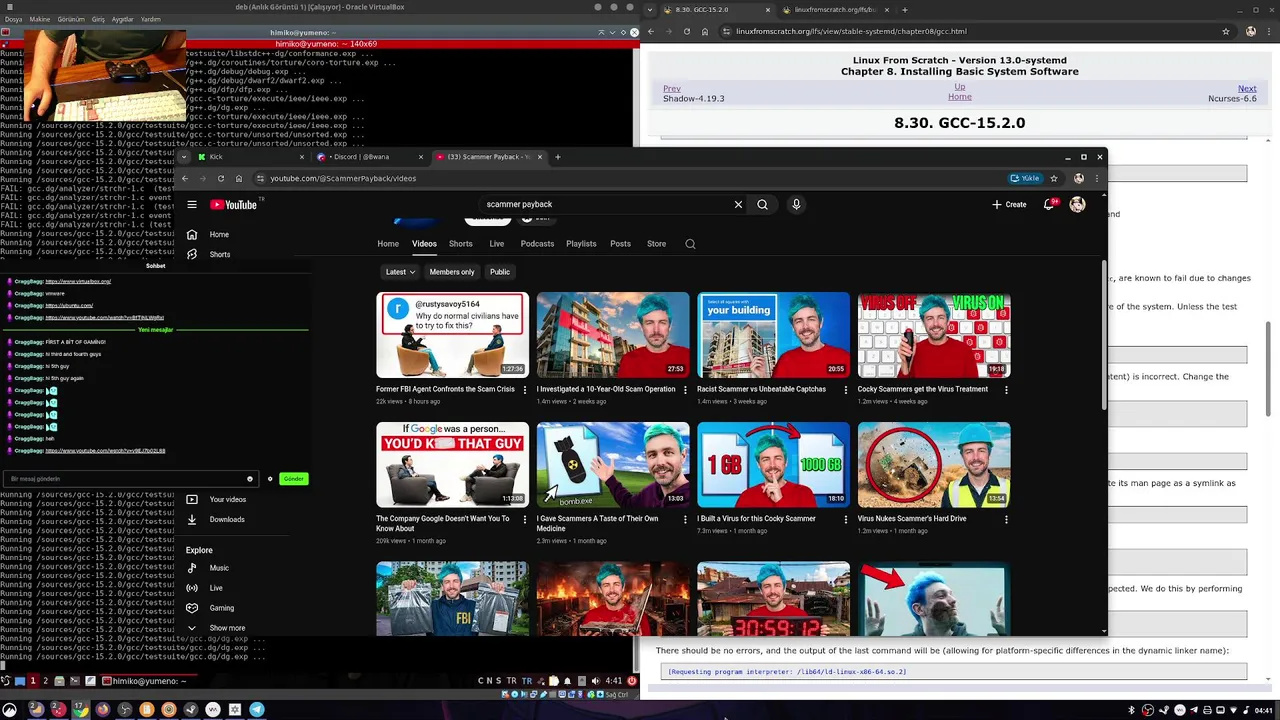Open I Built a Virus video thumbnail
This screenshot has height=720, width=1280.
(773, 465)
